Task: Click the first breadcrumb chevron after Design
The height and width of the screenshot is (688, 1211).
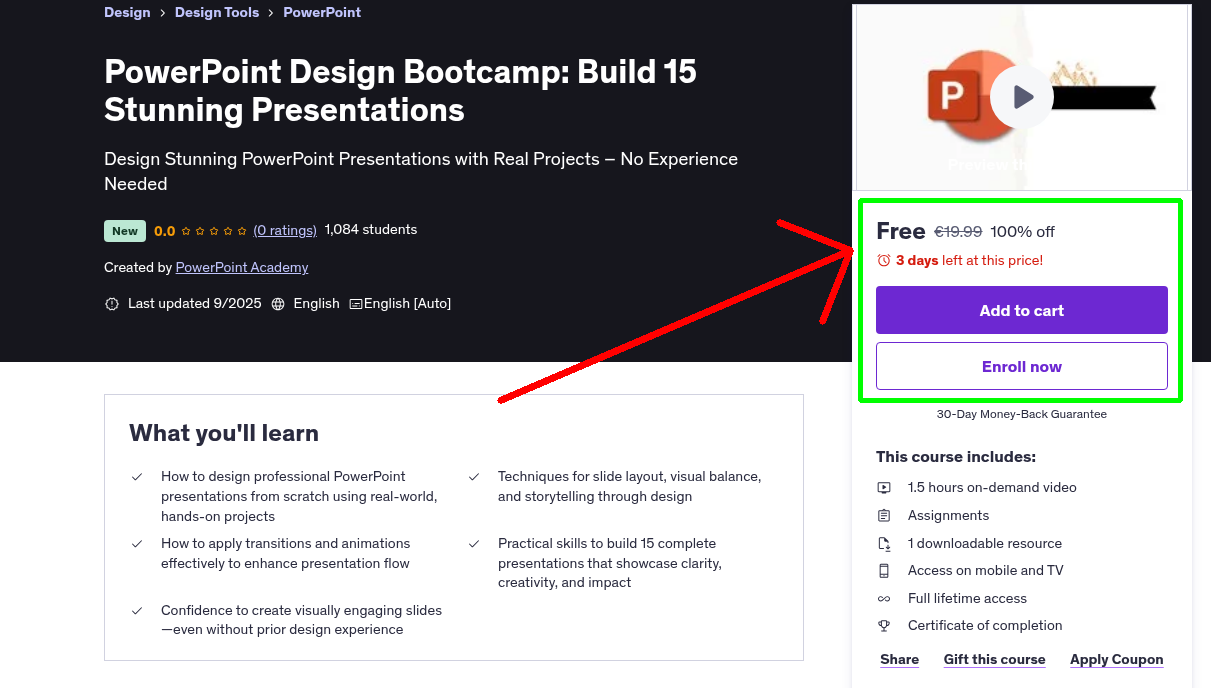Action: pos(163,13)
